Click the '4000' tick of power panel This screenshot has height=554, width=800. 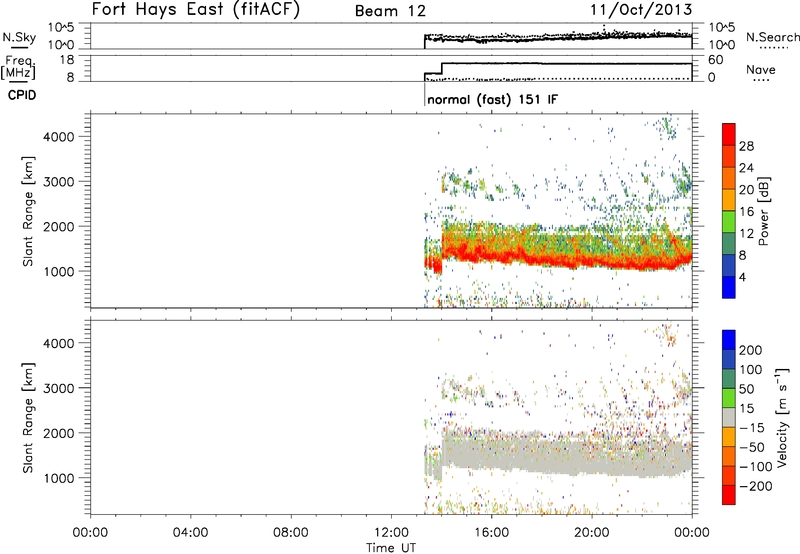[x=58, y=137]
